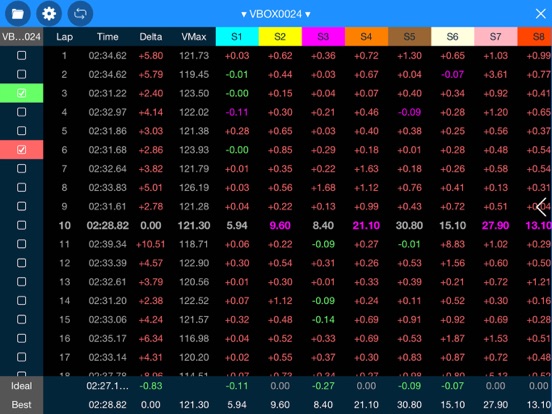Uncheck the red lap 6 checkbox
Viewport: 552px width, 414px height.
21,150
